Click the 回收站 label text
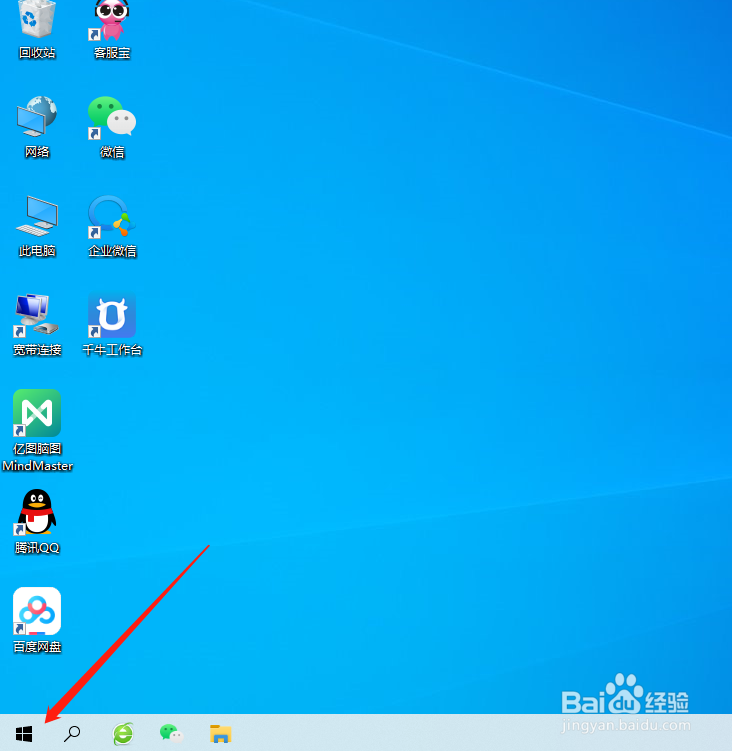This screenshot has height=751, width=732. point(37,53)
